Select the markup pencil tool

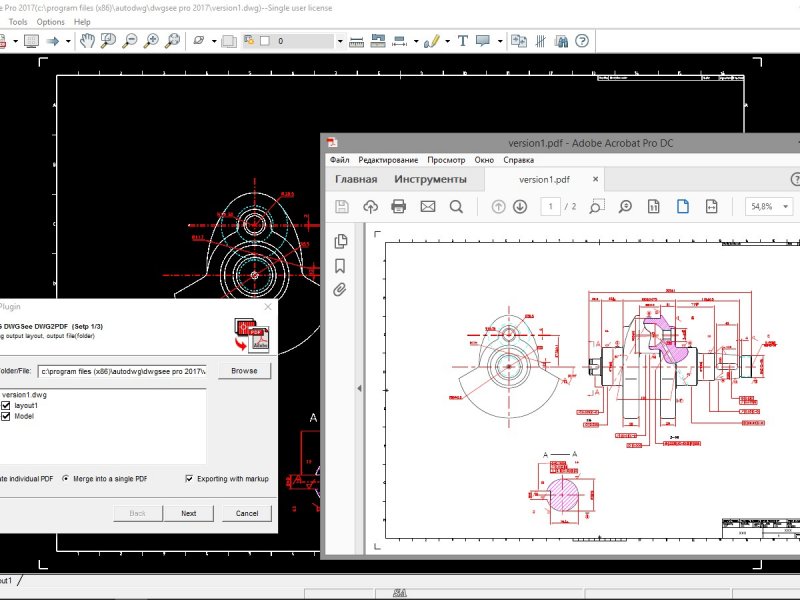[432, 41]
